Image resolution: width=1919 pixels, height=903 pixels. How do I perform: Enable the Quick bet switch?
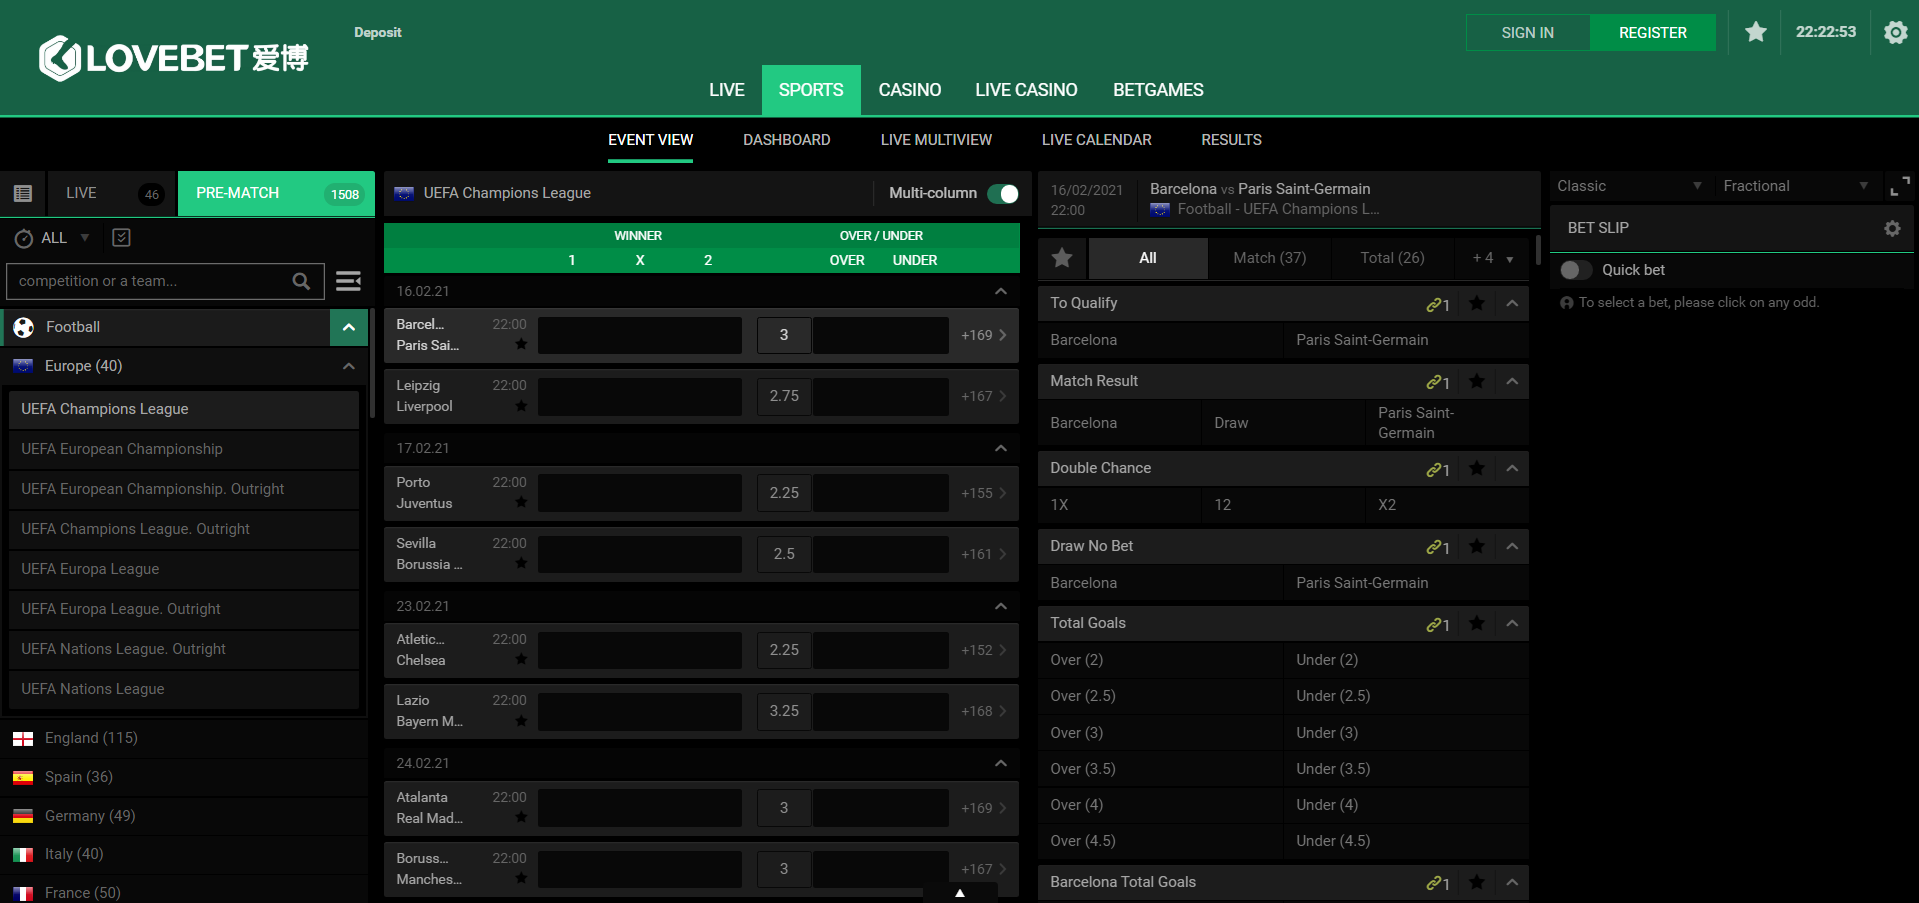pos(1576,270)
